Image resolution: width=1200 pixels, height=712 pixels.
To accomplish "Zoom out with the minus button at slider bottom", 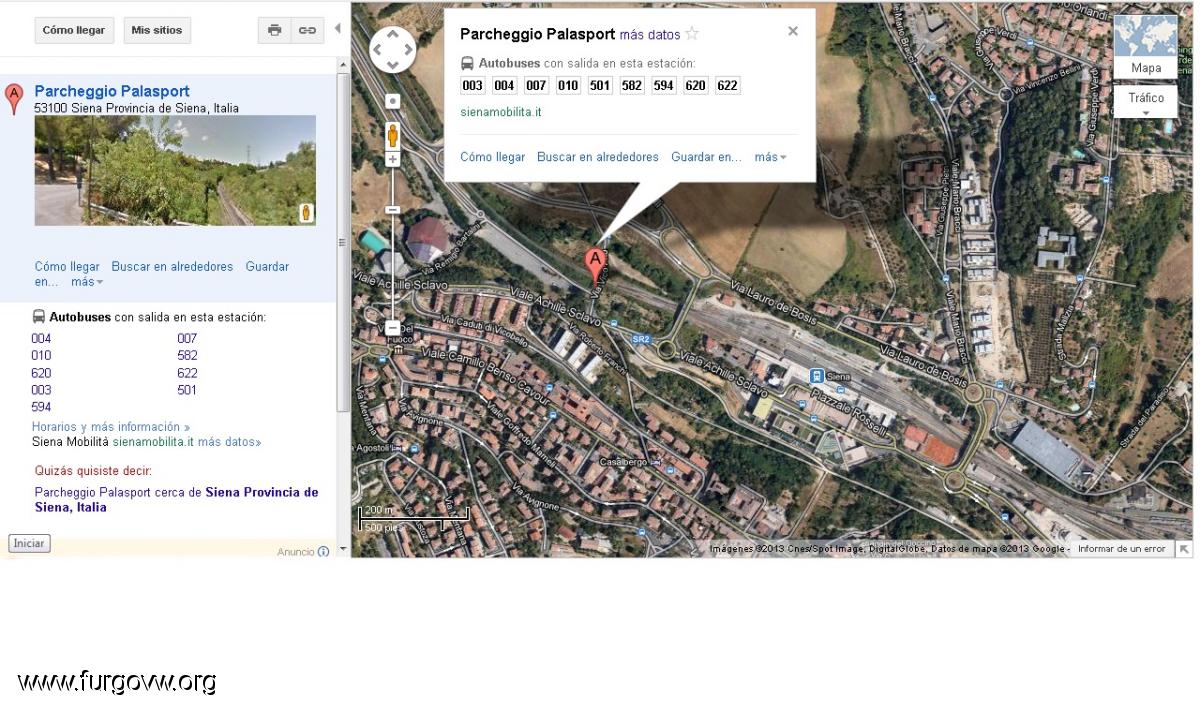I will click(x=393, y=328).
